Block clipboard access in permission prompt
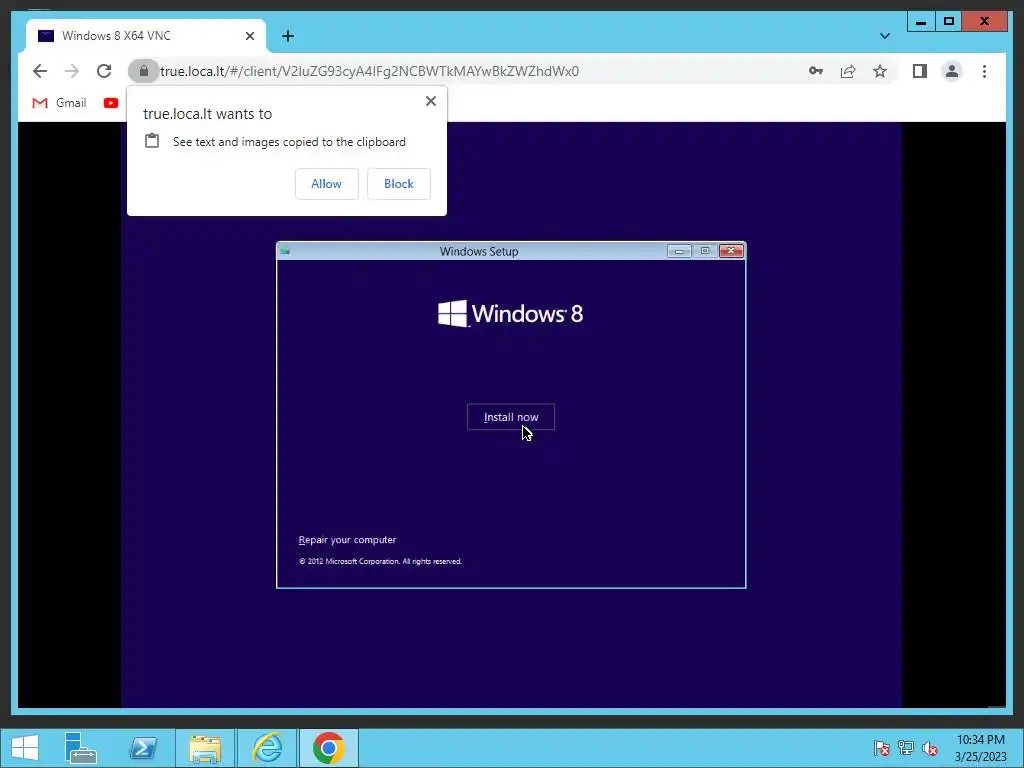This screenshot has height=768, width=1024. point(399,184)
